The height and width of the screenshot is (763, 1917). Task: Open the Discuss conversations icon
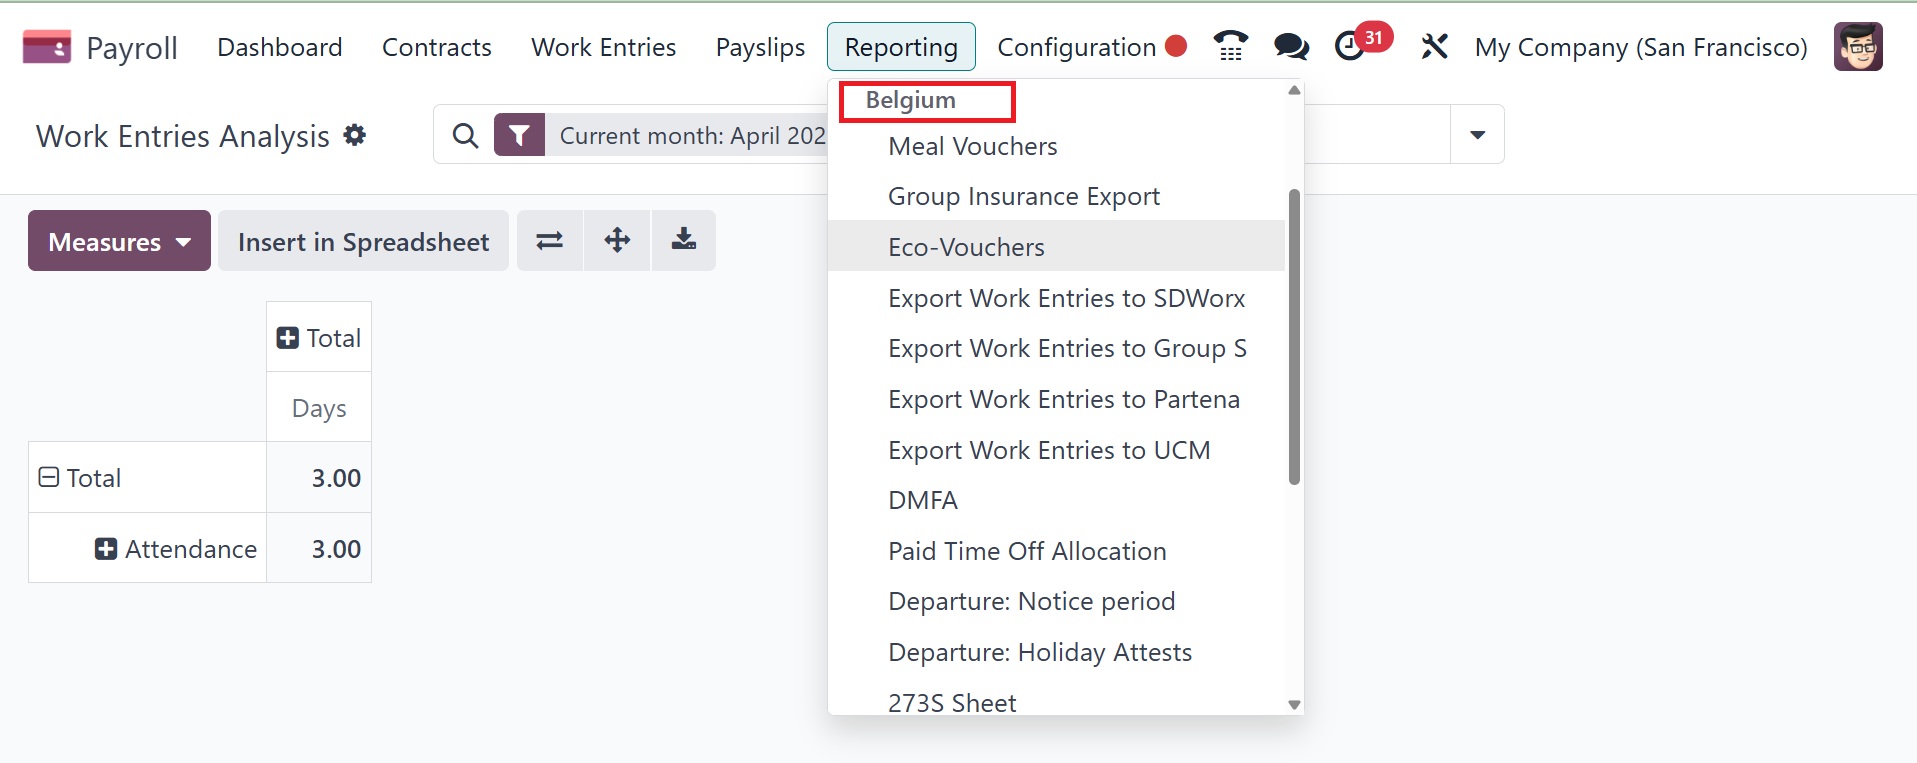point(1290,46)
